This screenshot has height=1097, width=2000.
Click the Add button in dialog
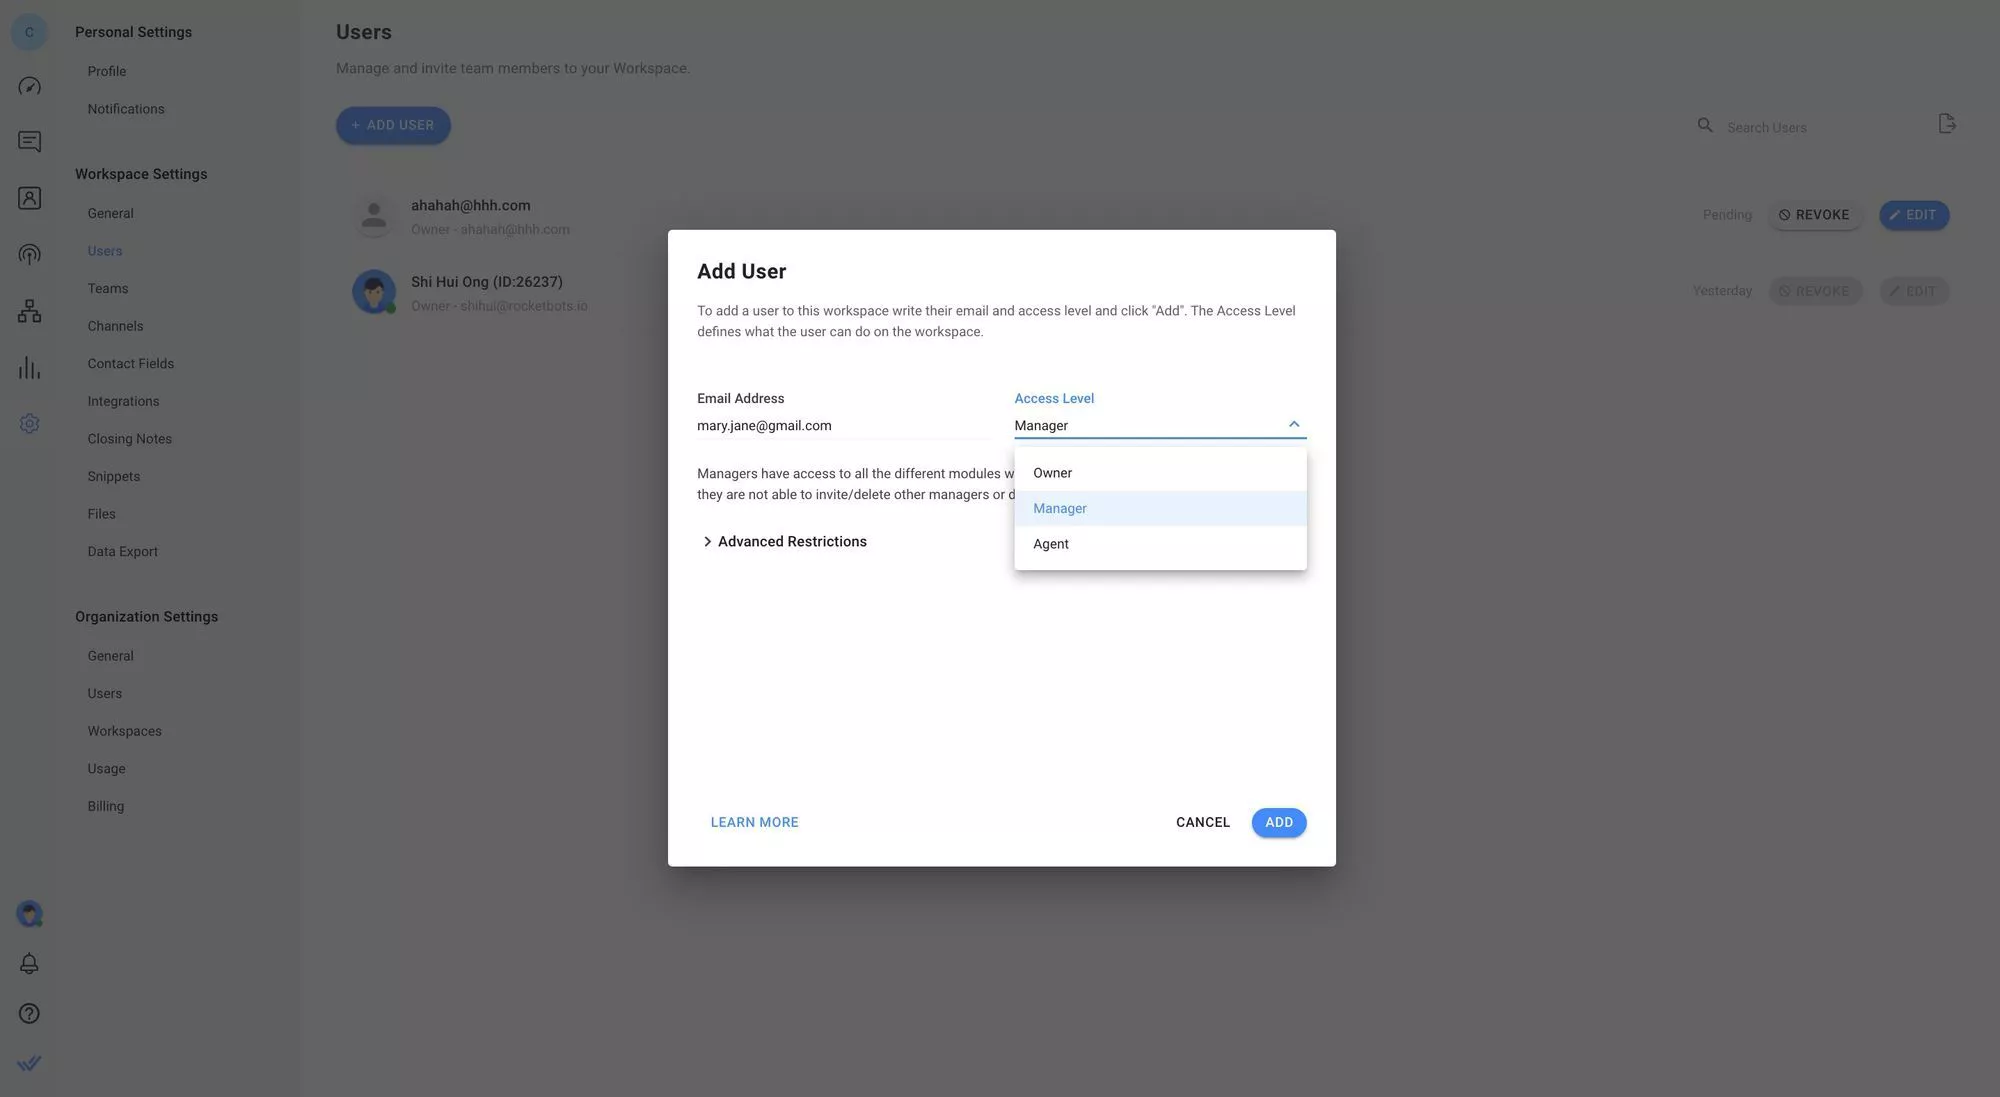coord(1278,822)
